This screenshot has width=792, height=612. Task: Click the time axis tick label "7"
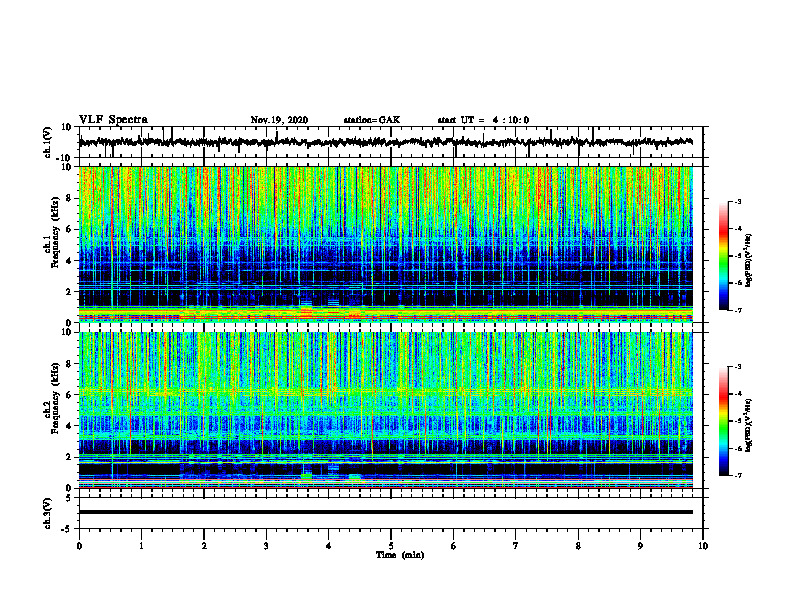[516, 546]
